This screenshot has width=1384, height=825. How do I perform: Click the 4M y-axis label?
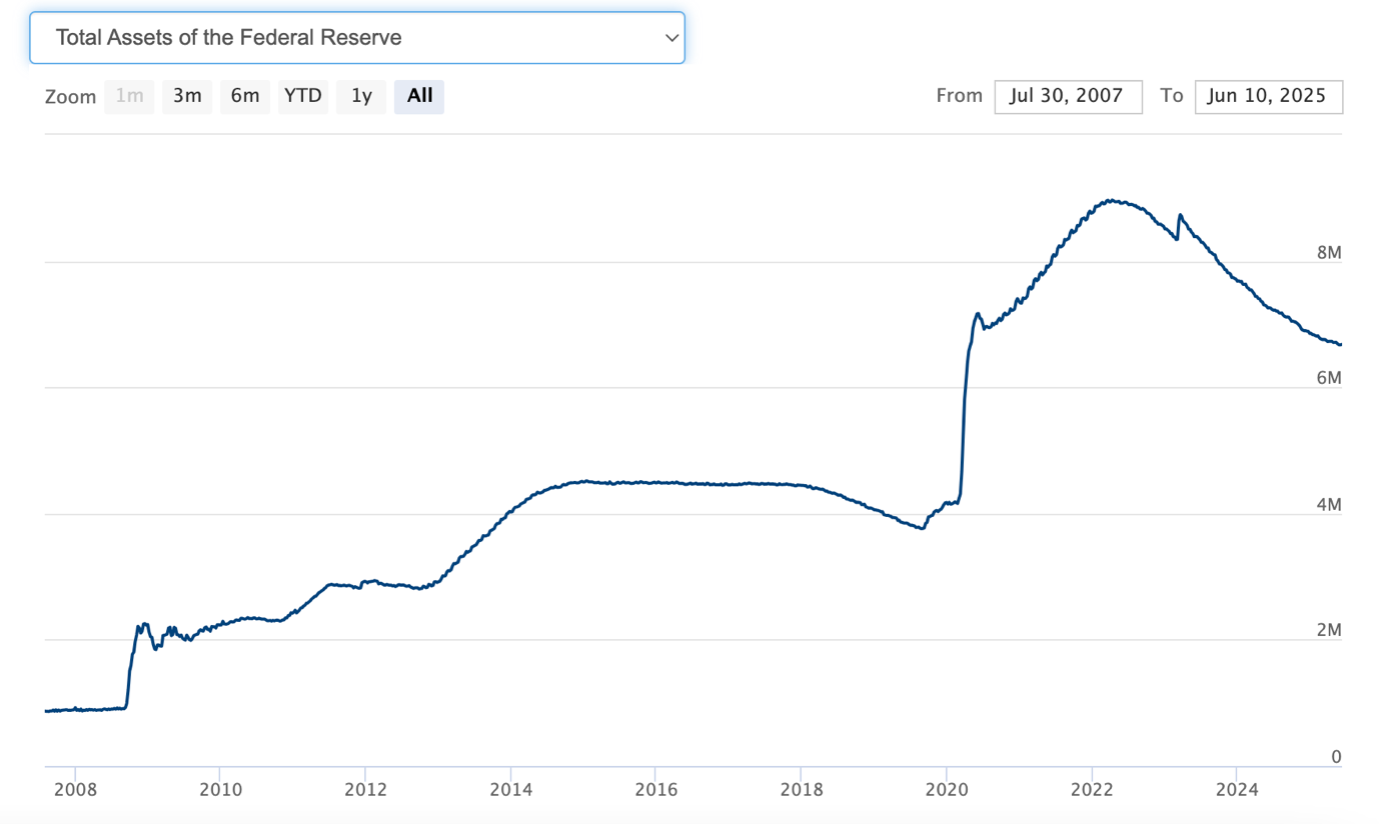pyautogui.click(x=1329, y=505)
